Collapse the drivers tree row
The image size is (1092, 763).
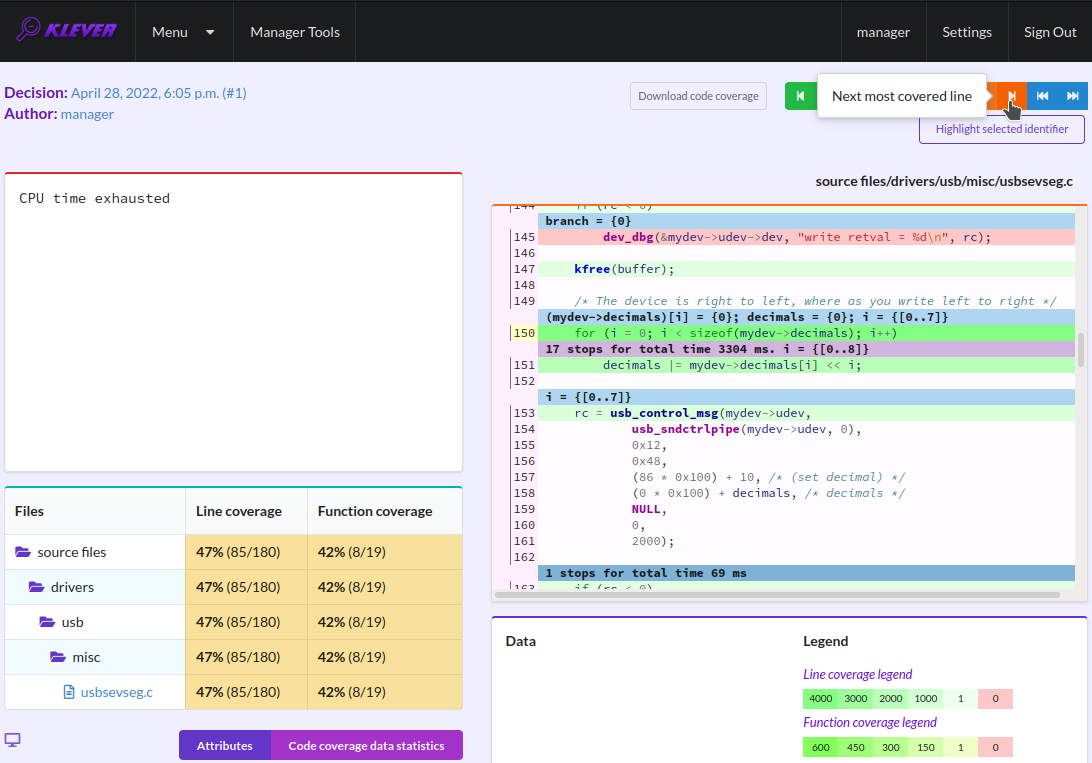[x=95, y=587]
